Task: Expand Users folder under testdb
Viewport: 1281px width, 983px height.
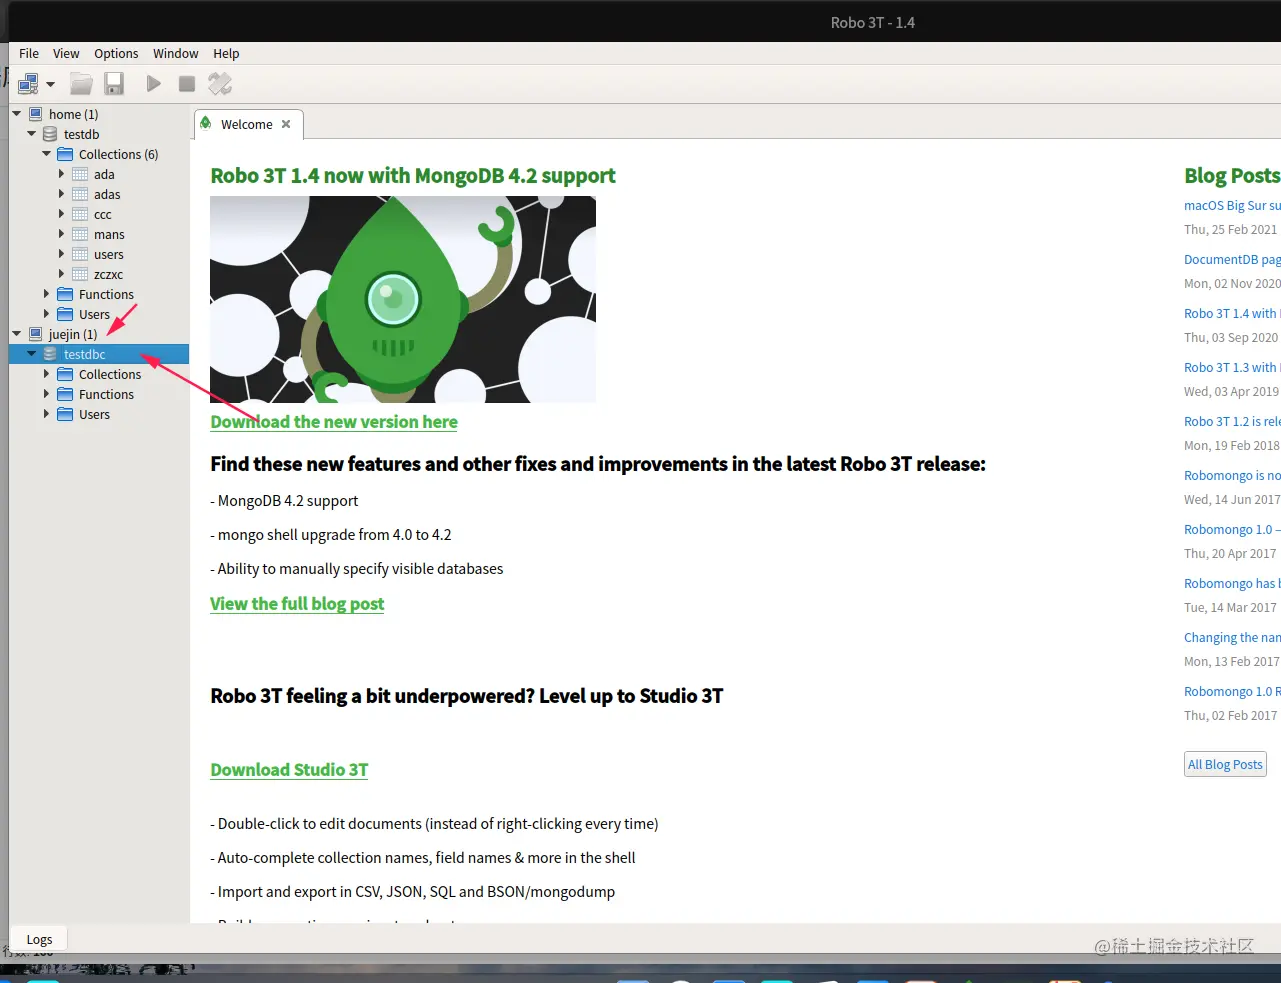Action: pyautogui.click(x=46, y=314)
